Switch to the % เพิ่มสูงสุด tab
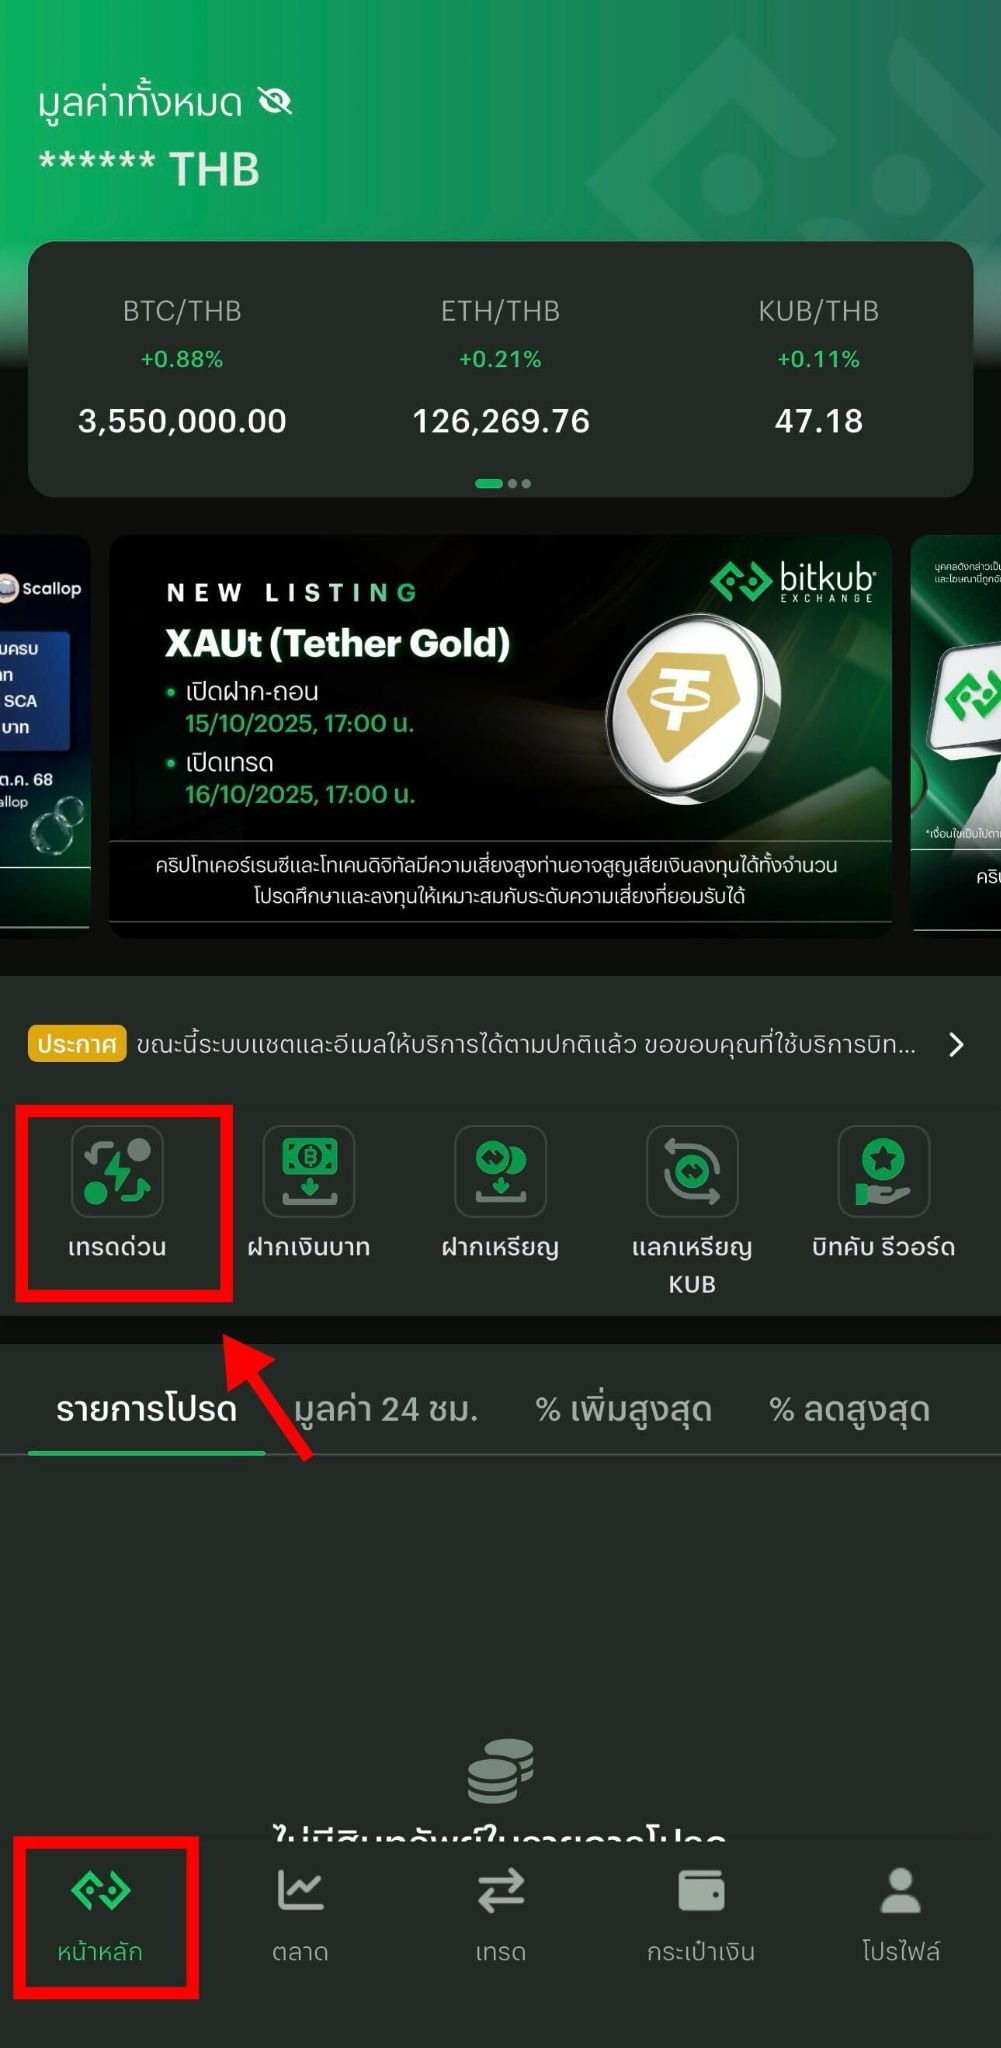The height and width of the screenshot is (2048, 1001). tap(623, 1409)
